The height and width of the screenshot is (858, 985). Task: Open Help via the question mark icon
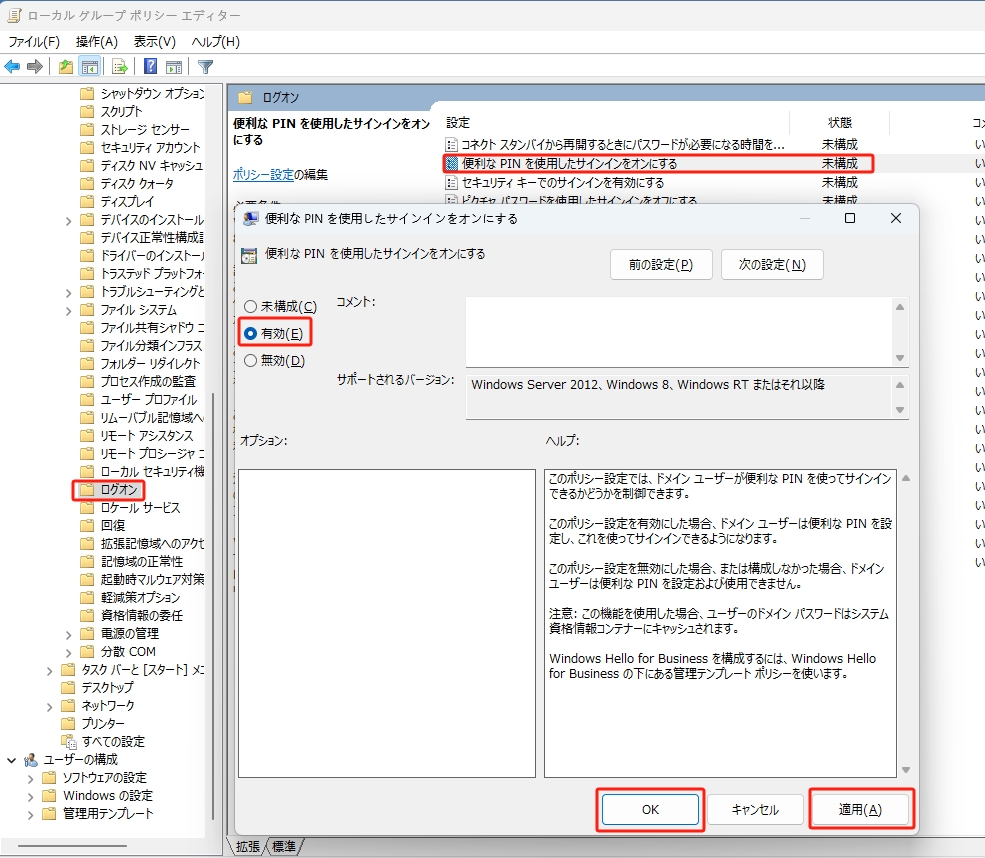[150, 67]
